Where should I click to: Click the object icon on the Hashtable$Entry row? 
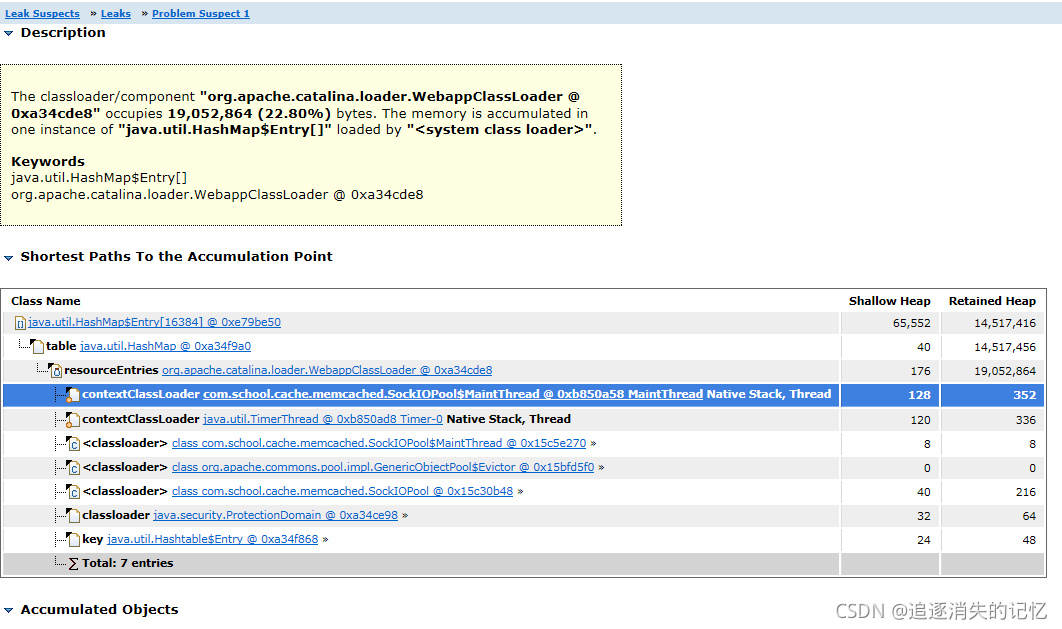point(73,540)
